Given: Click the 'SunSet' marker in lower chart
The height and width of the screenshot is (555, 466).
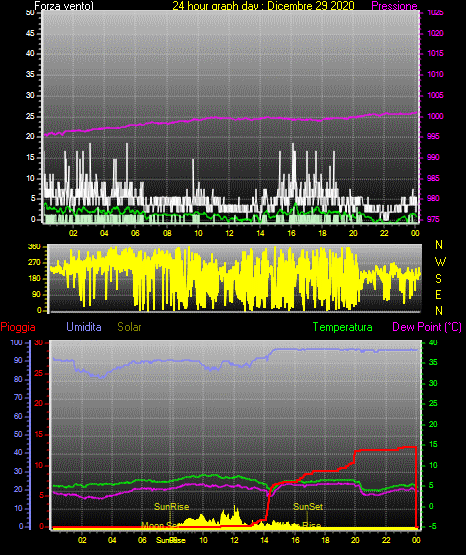Looking at the screenshot, I should tap(308, 507).
